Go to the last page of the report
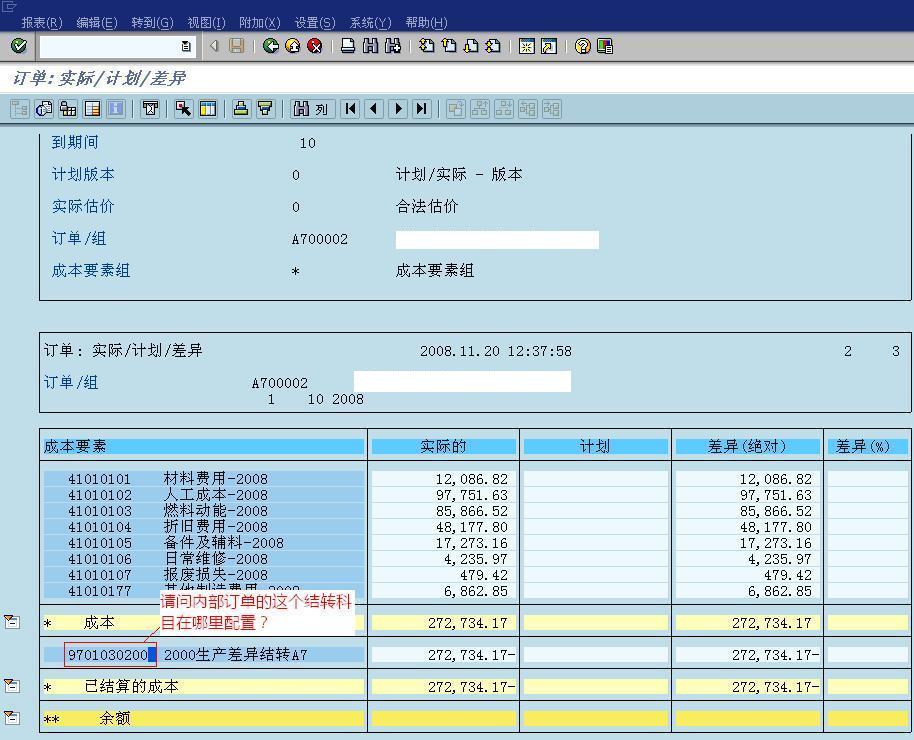This screenshot has width=914, height=740. pyautogui.click(x=422, y=109)
